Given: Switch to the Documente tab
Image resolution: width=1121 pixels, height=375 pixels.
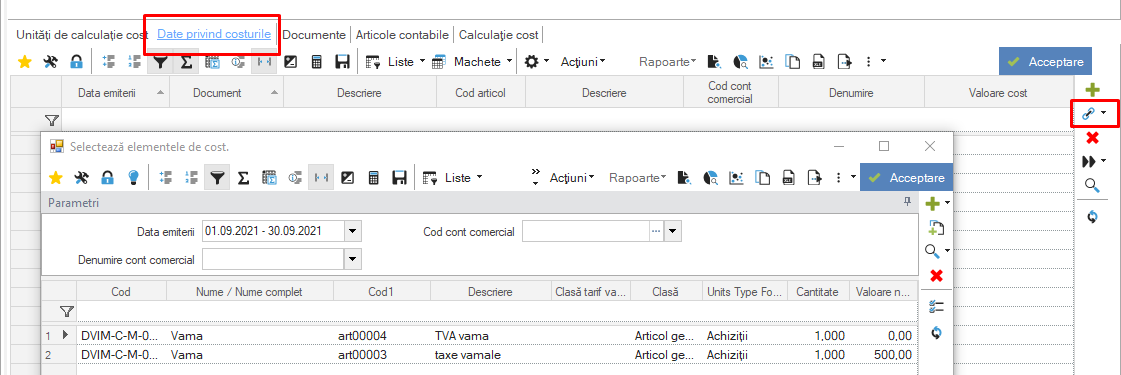Looking at the screenshot, I should point(315,34).
